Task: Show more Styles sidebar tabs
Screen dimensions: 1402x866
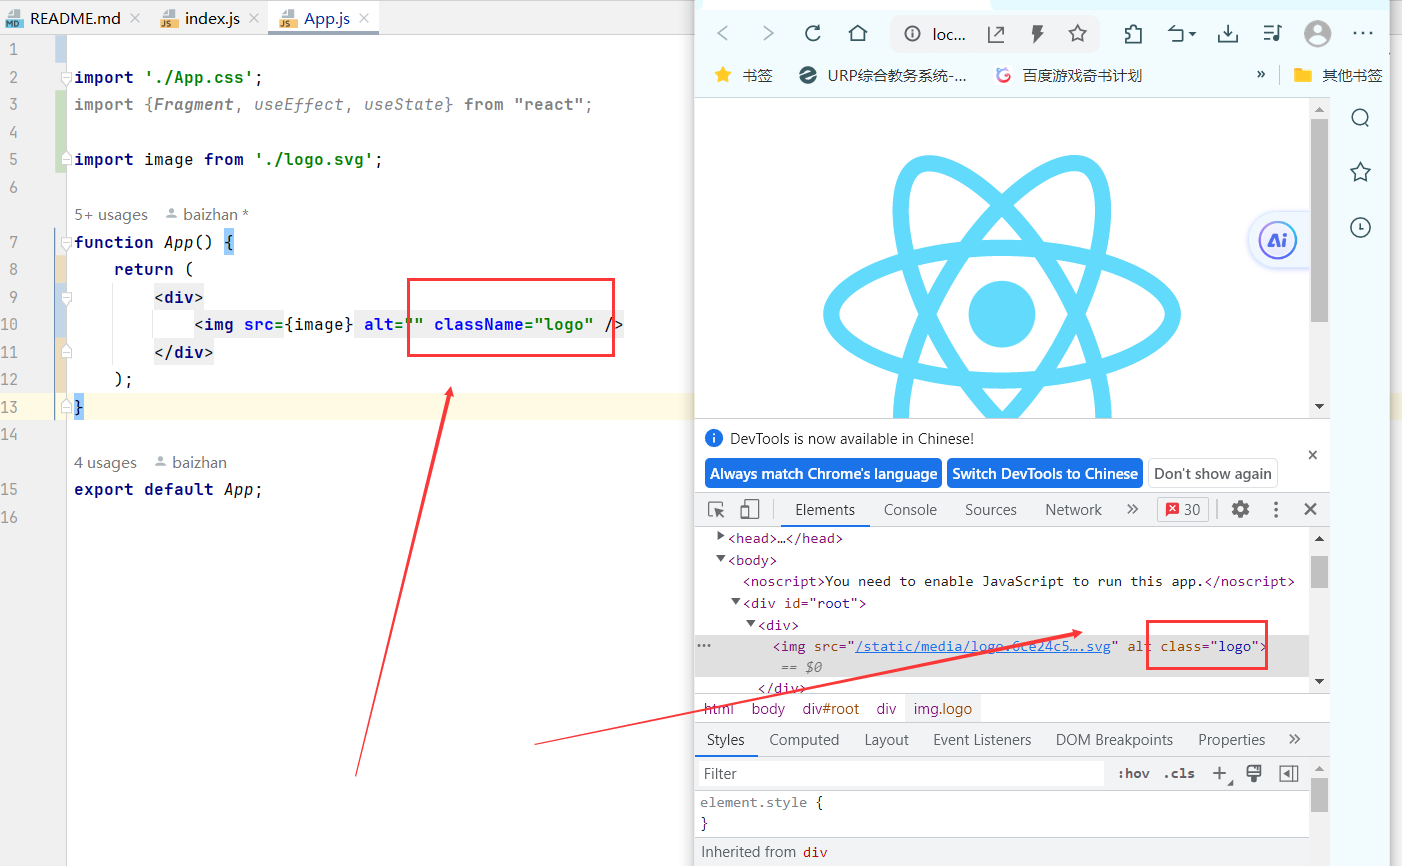Action: pyautogui.click(x=1295, y=739)
